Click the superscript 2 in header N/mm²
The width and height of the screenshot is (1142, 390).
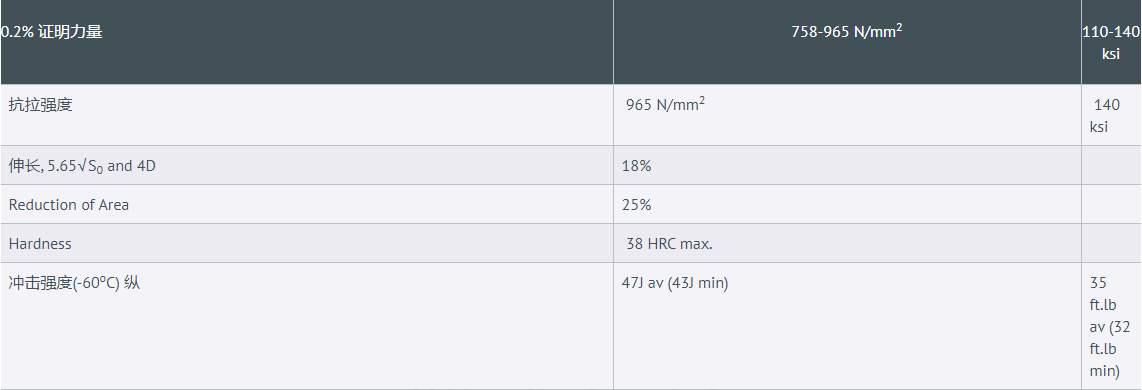click(899, 27)
